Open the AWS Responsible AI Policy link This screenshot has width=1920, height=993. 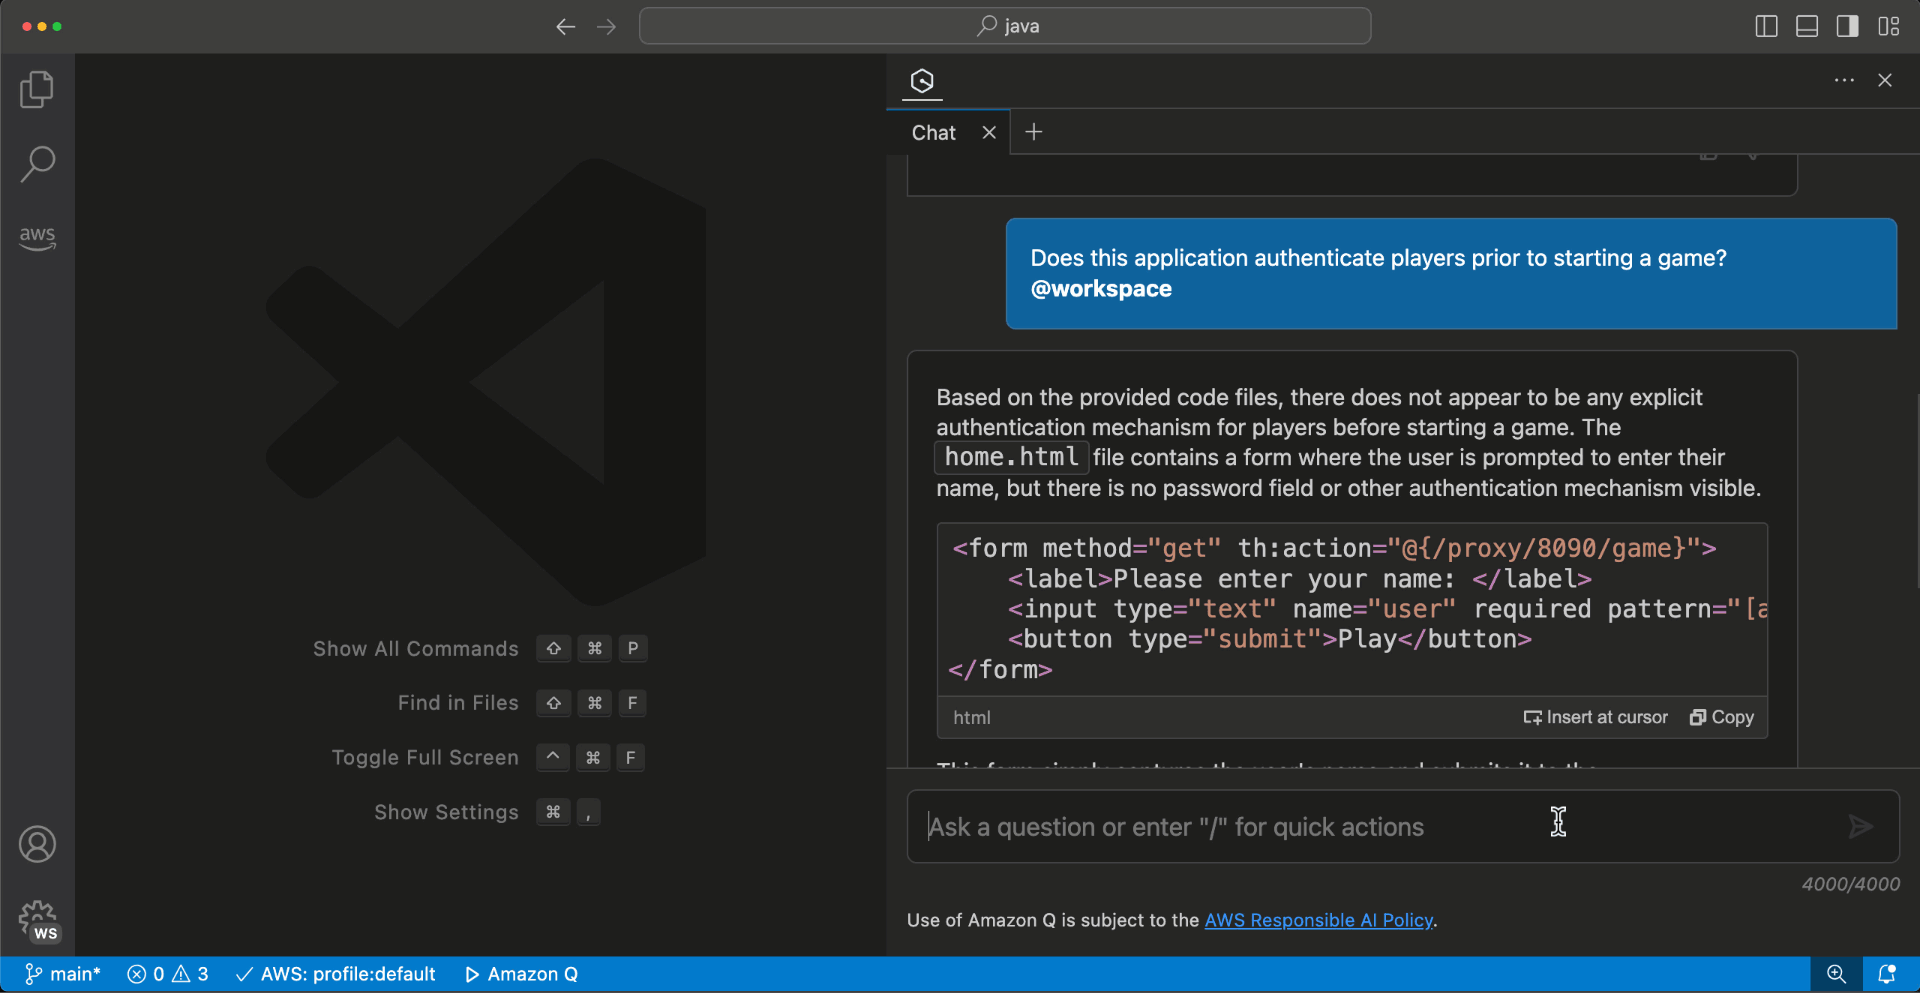tap(1318, 920)
